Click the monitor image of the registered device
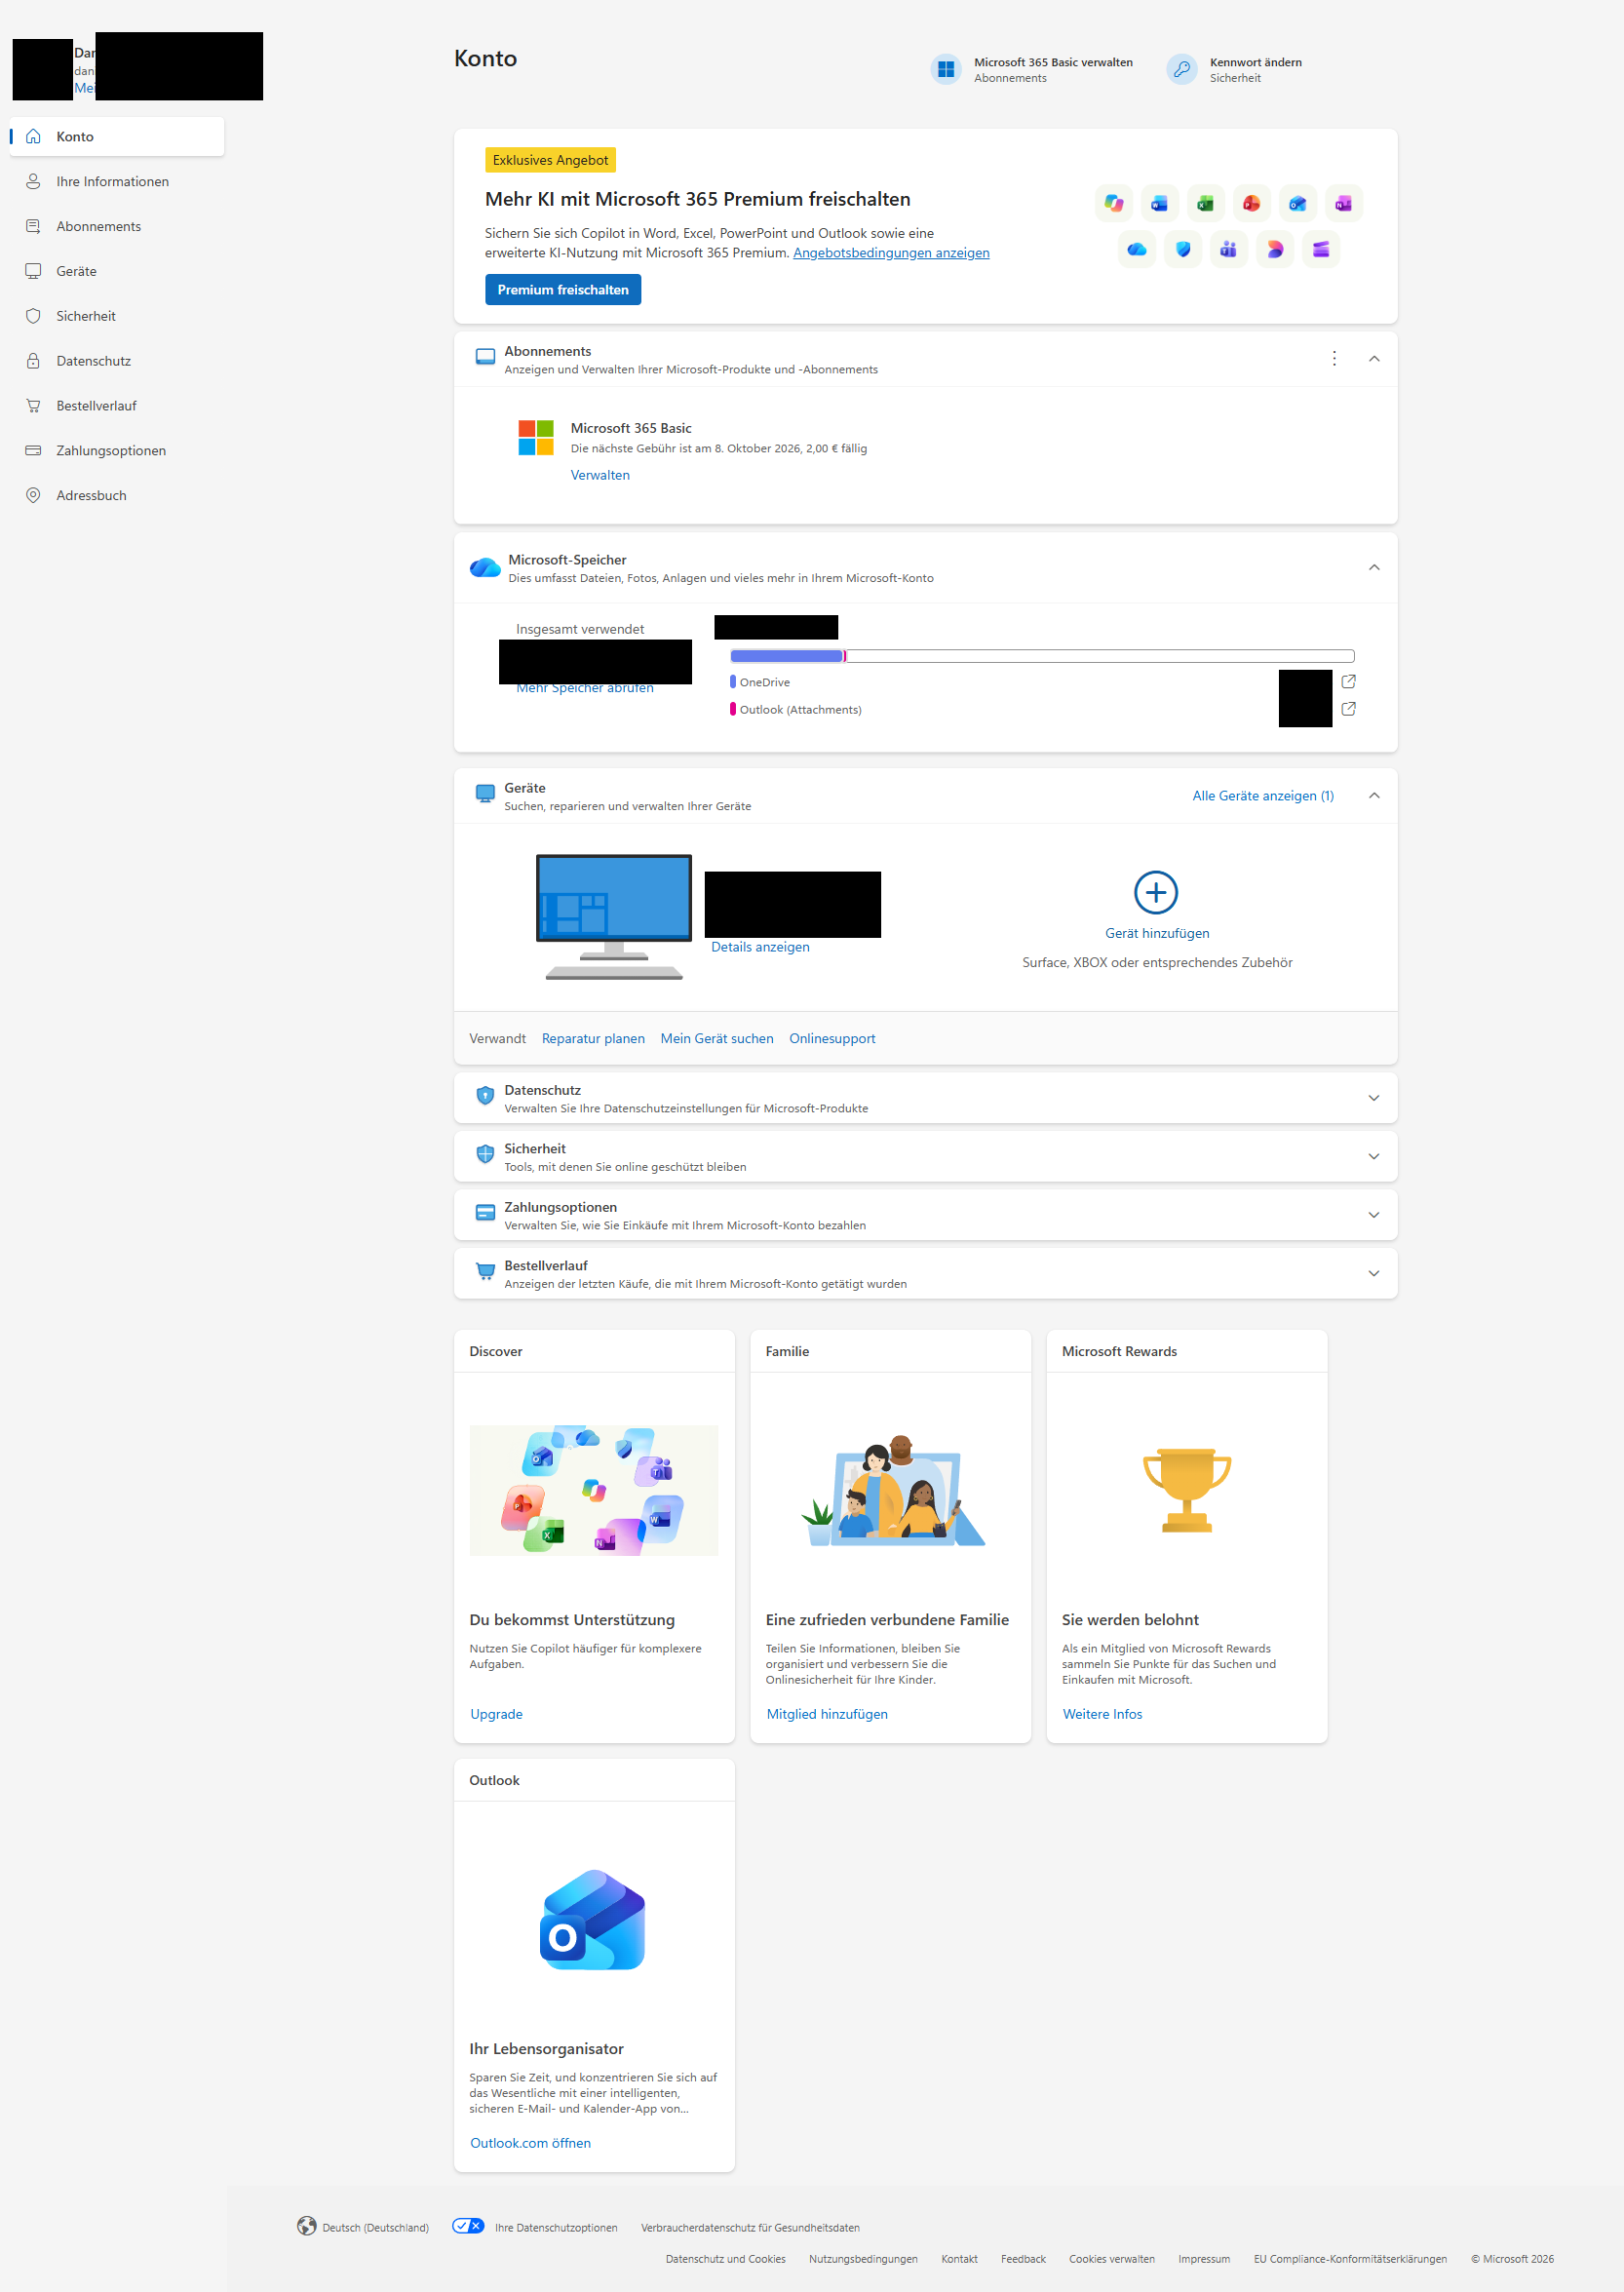The width and height of the screenshot is (1624, 2292). (614, 917)
